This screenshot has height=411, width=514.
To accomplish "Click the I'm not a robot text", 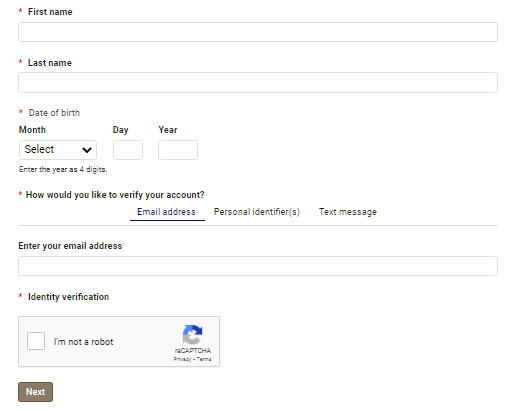I will point(84,342).
